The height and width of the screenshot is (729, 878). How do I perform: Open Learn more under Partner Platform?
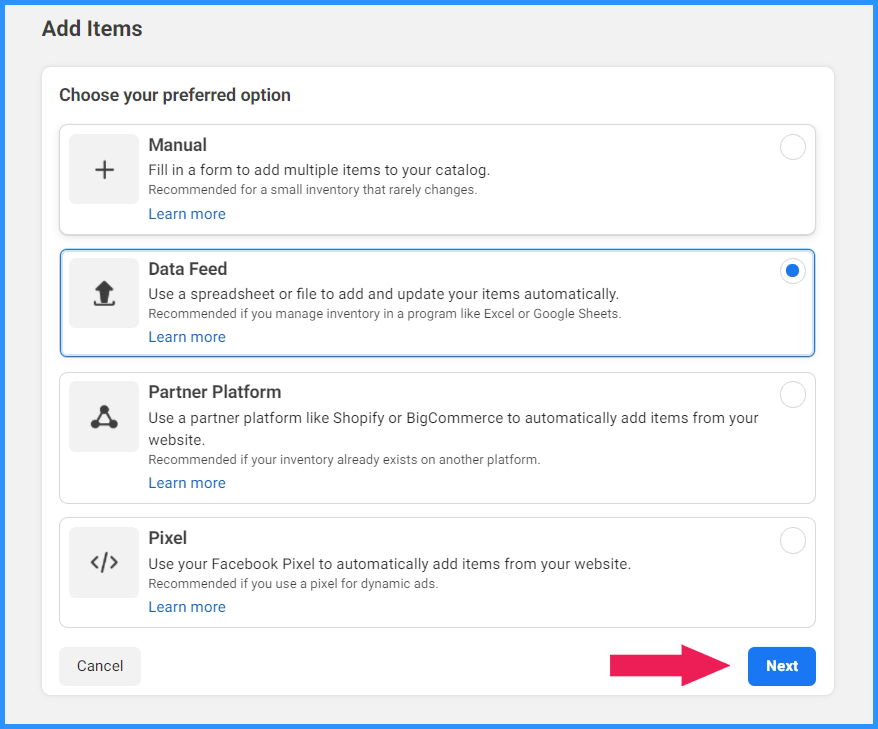pyautogui.click(x=187, y=483)
